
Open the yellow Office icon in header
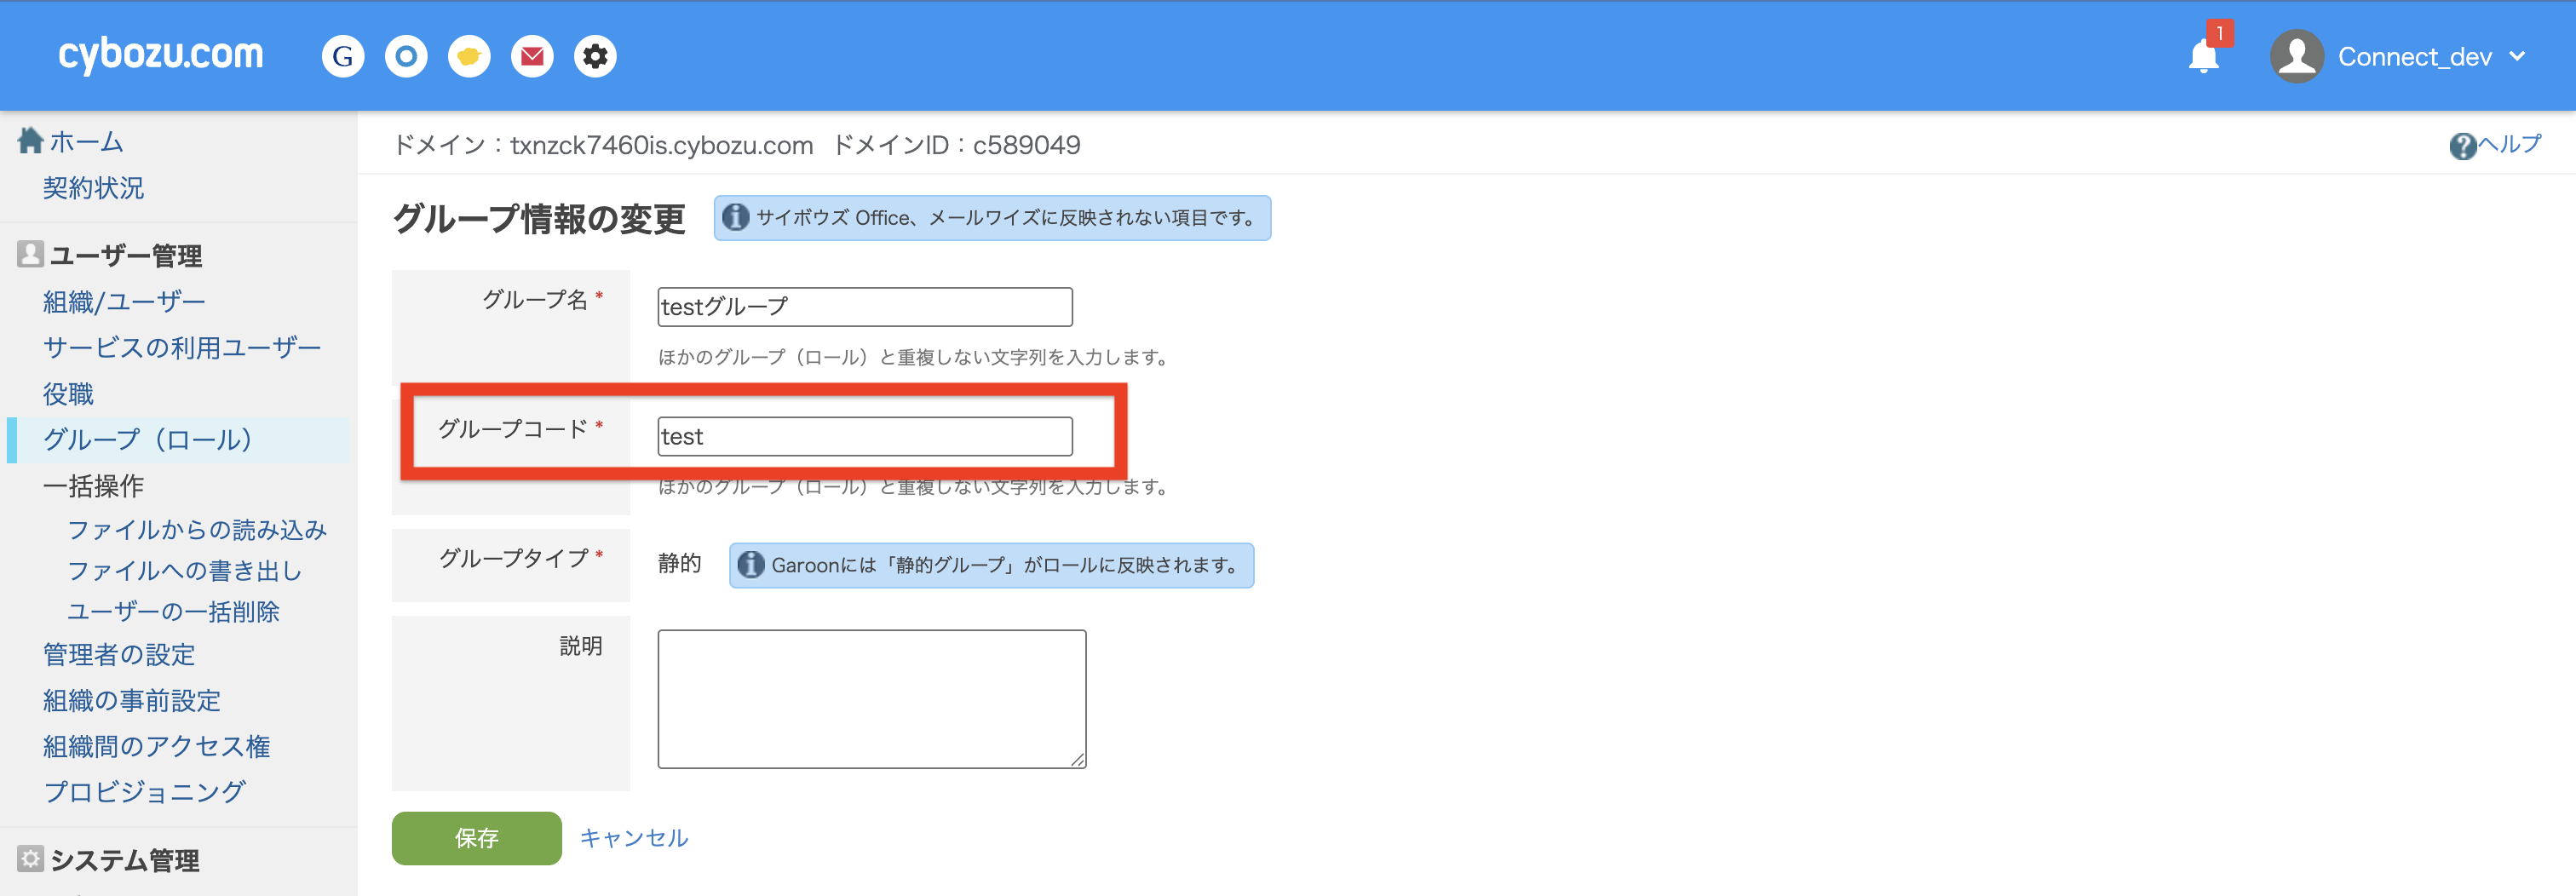[x=469, y=56]
